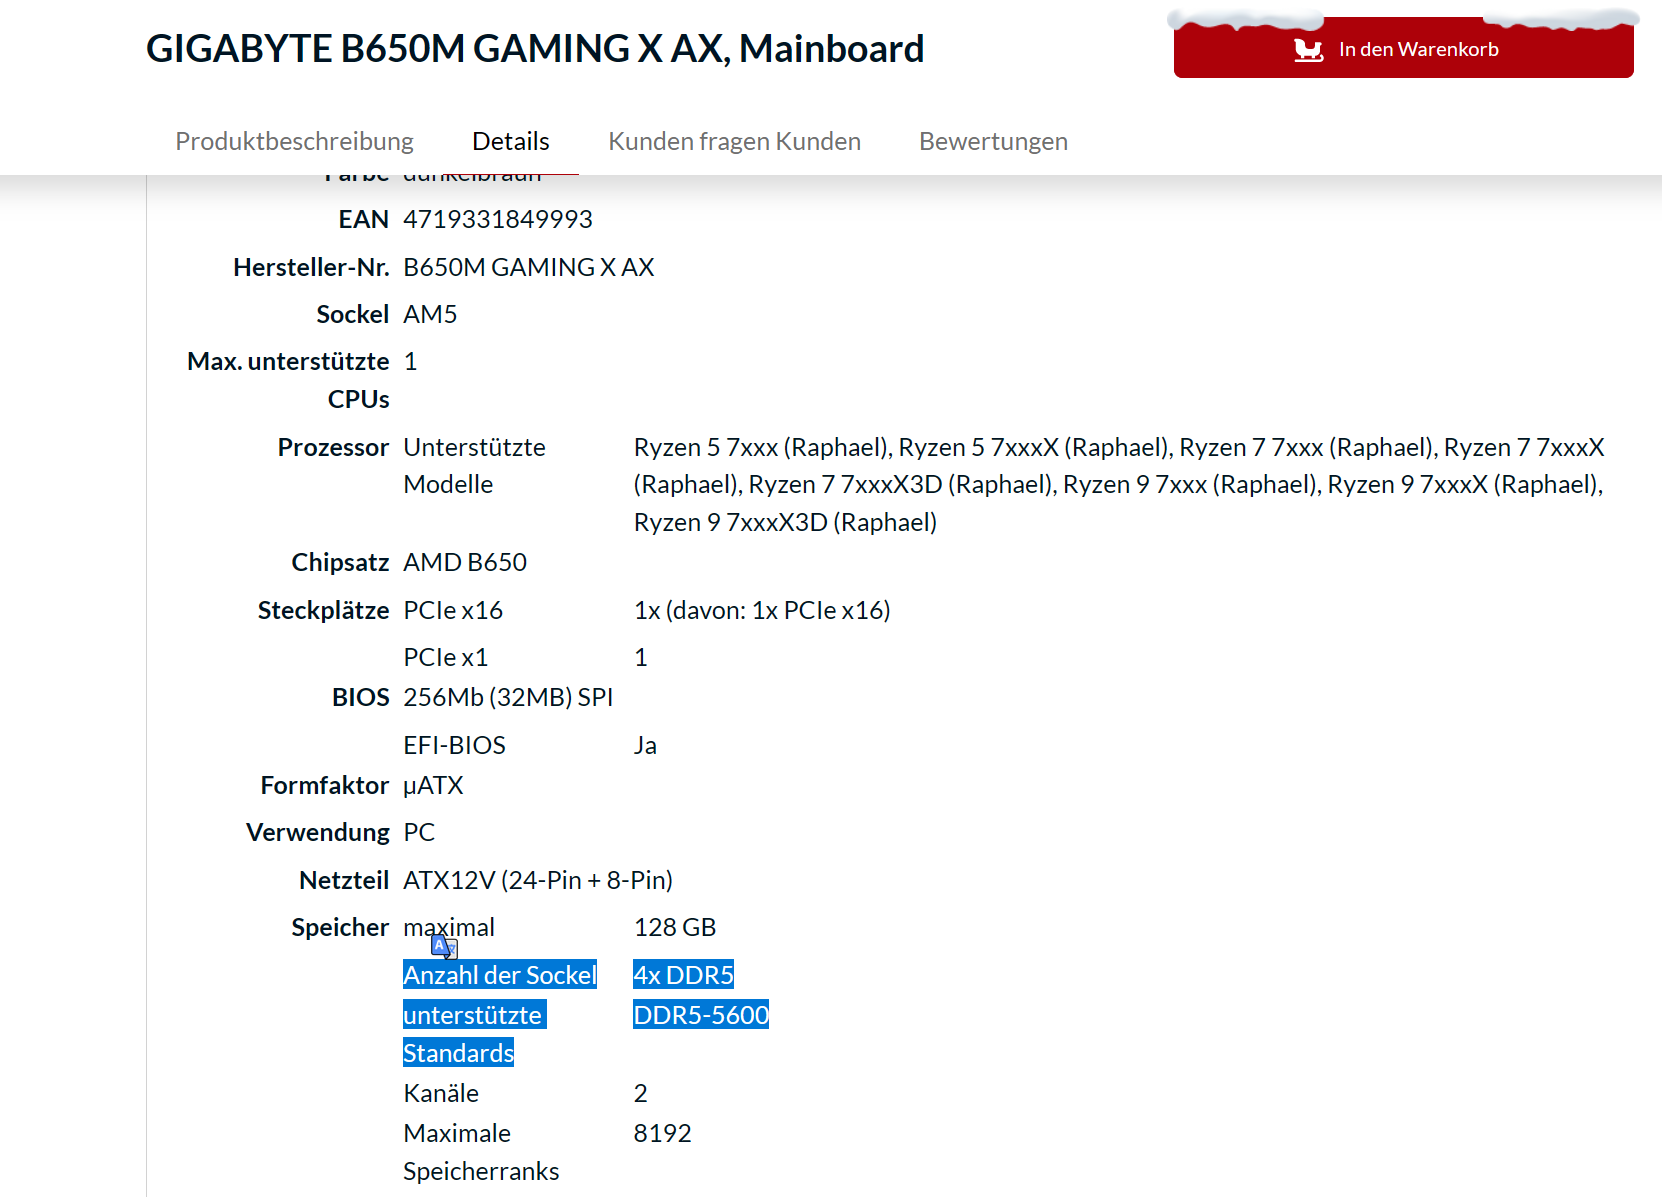Click manufacturer number B650M GAMING X AX
The height and width of the screenshot is (1197, 1662).
tap(528, 267)
